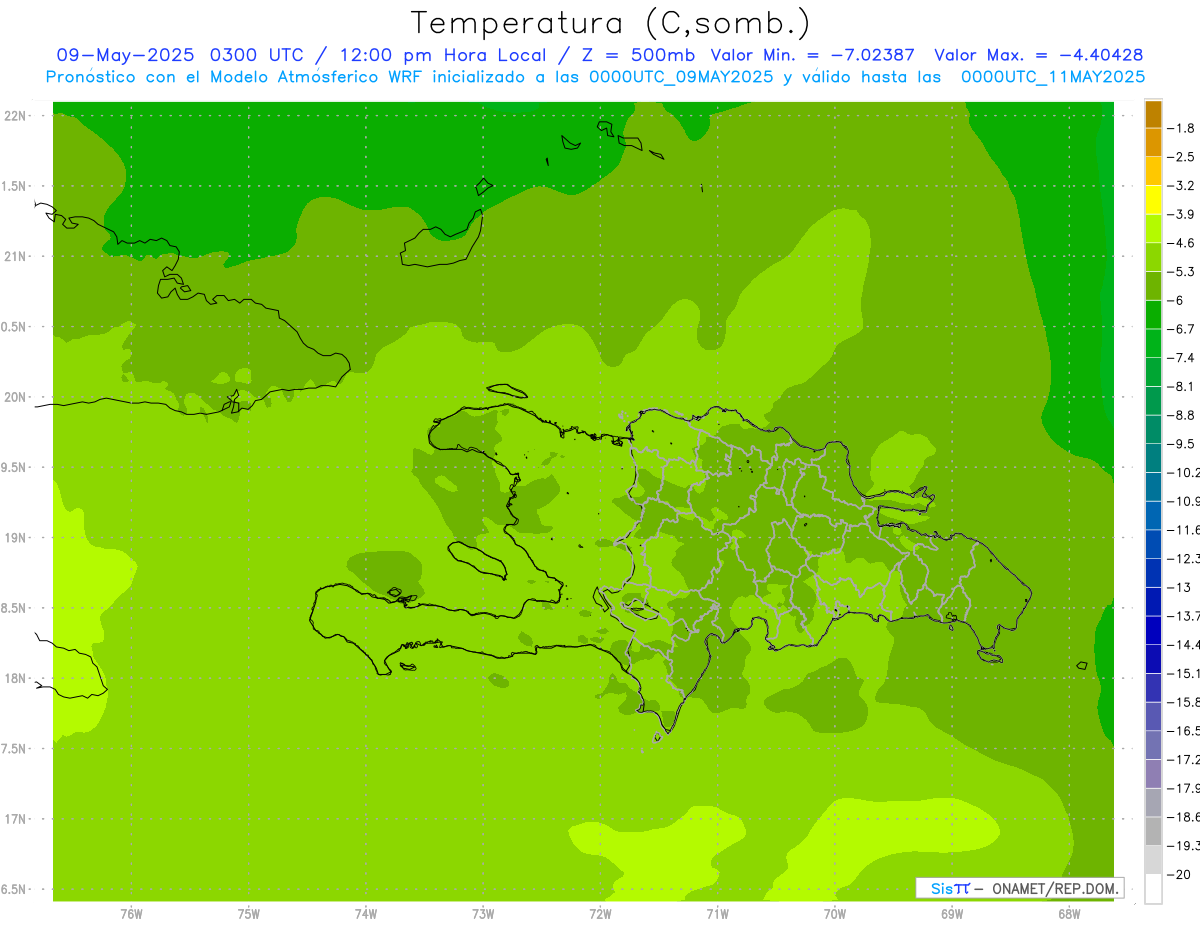
Task: Click the 'Valor Min. = -7.02387' readout
Action: 812,55
